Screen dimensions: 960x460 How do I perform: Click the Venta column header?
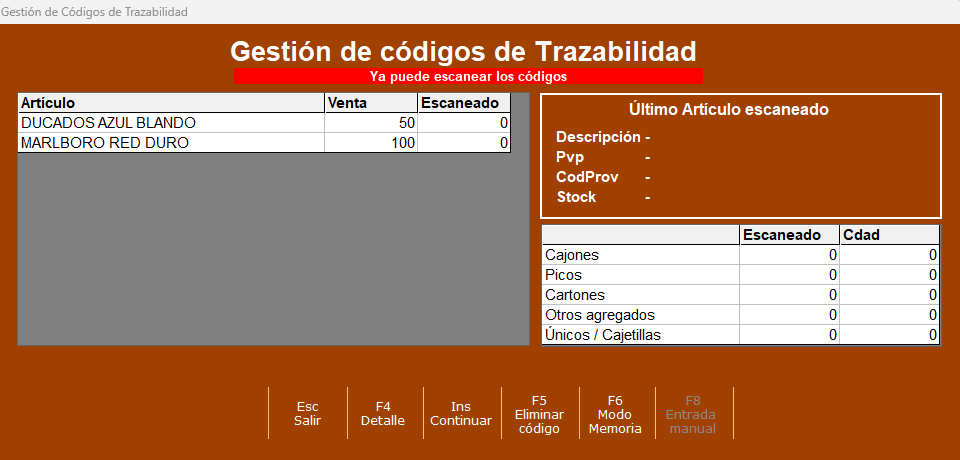(x=371, y=103)
